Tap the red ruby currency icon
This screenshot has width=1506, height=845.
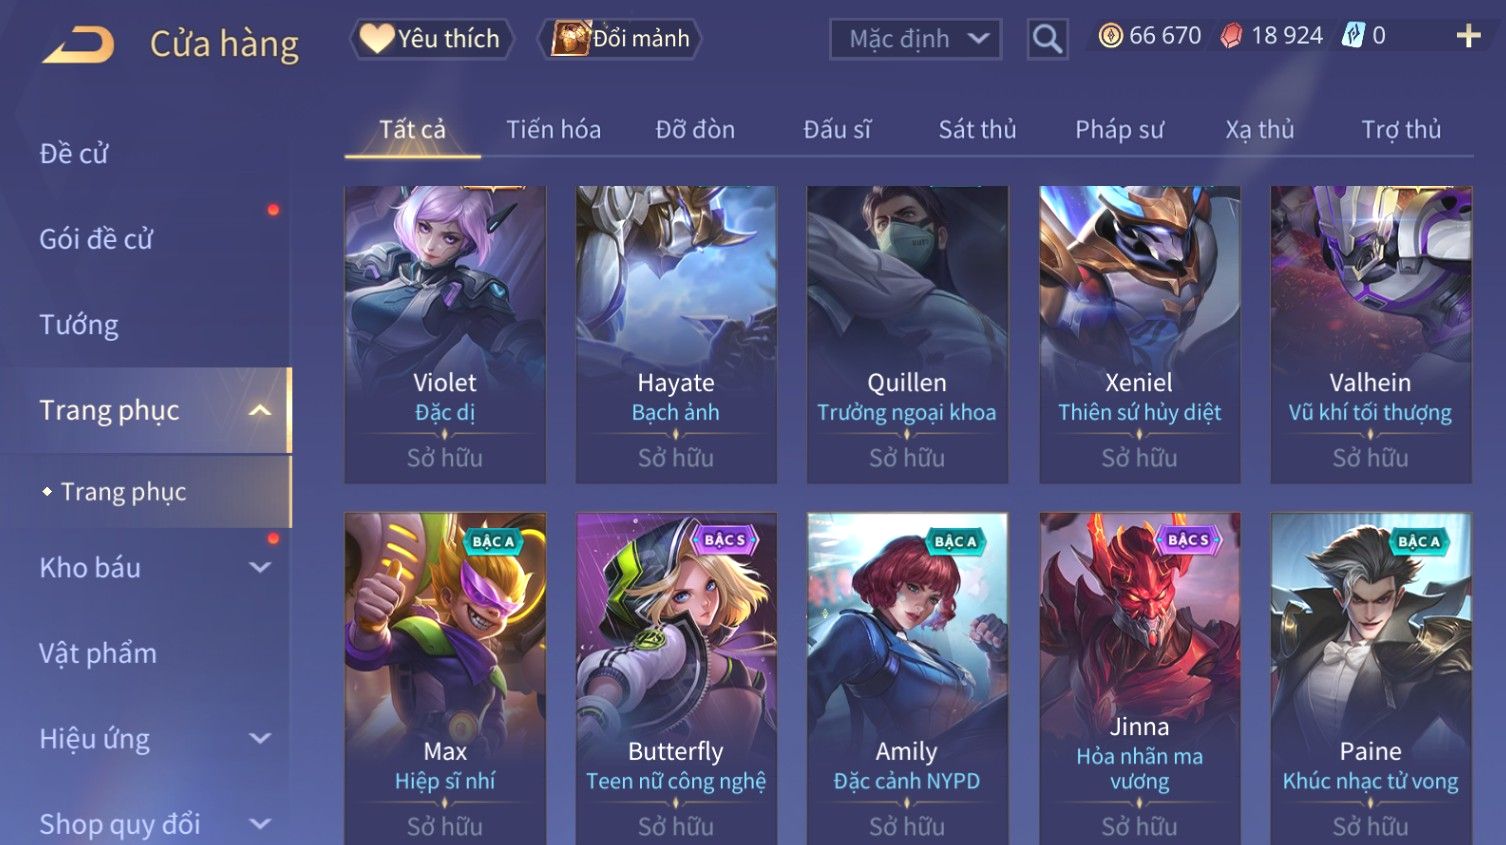[1231, 36]
